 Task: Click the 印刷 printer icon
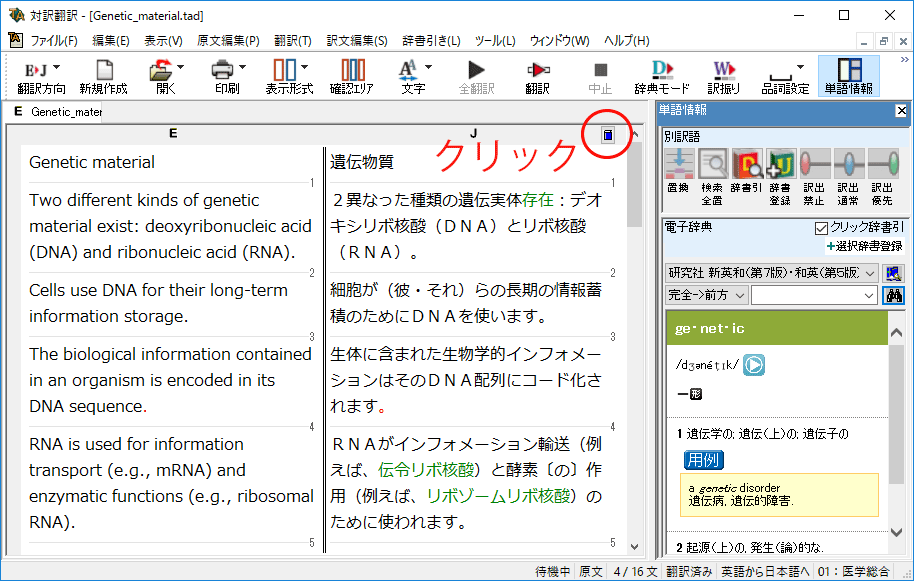[223, 70]
